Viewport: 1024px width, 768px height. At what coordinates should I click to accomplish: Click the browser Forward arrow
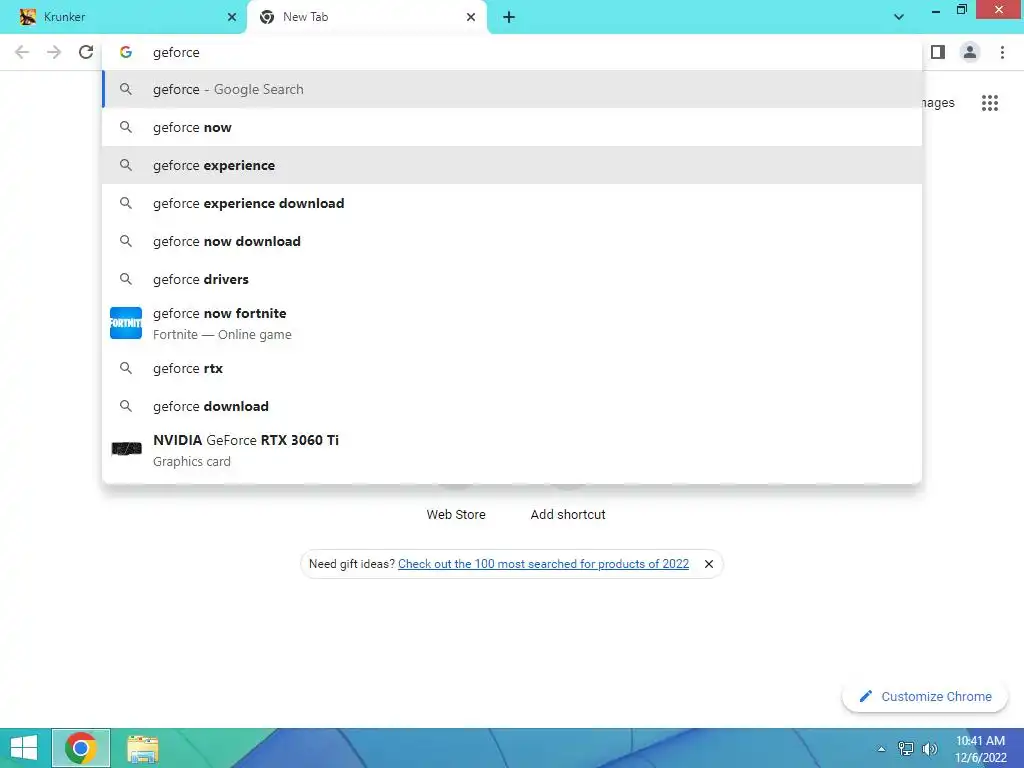click(x=54, y=52)
